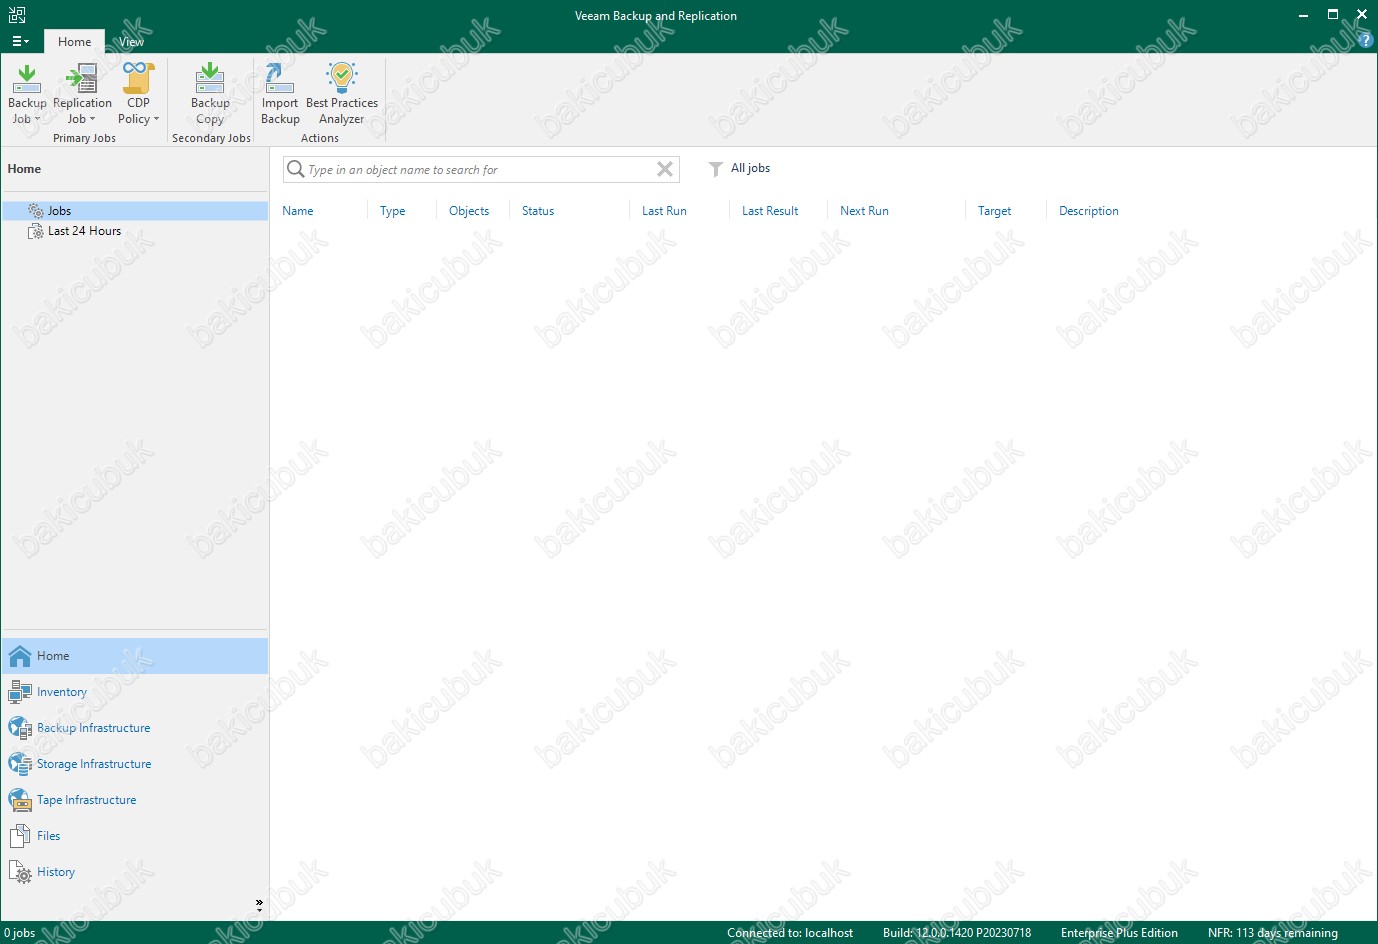Click the Veeam application icon in title bar

point(17,15)
